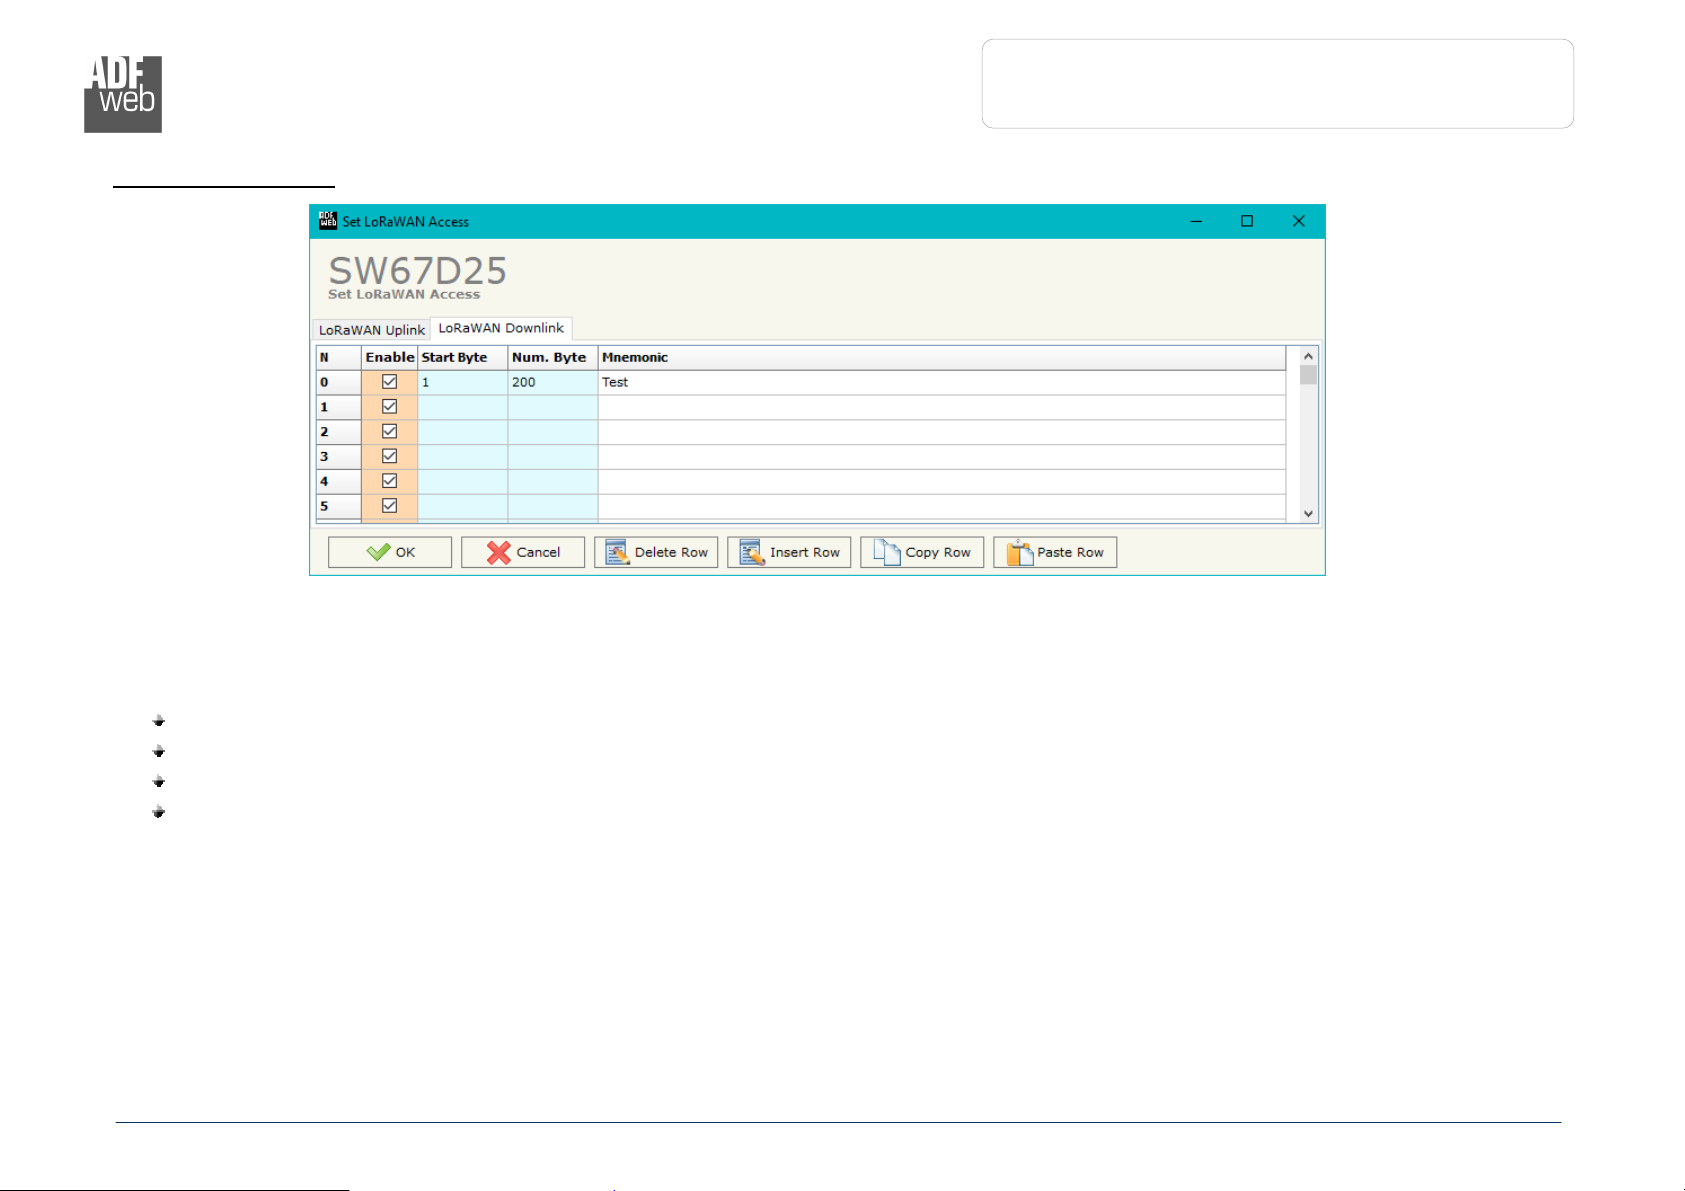The width and height of the screenshot is (1685, 1191).
Task: Select the LoRaWAN Downlink tab
Action: (x=501, y=328)
